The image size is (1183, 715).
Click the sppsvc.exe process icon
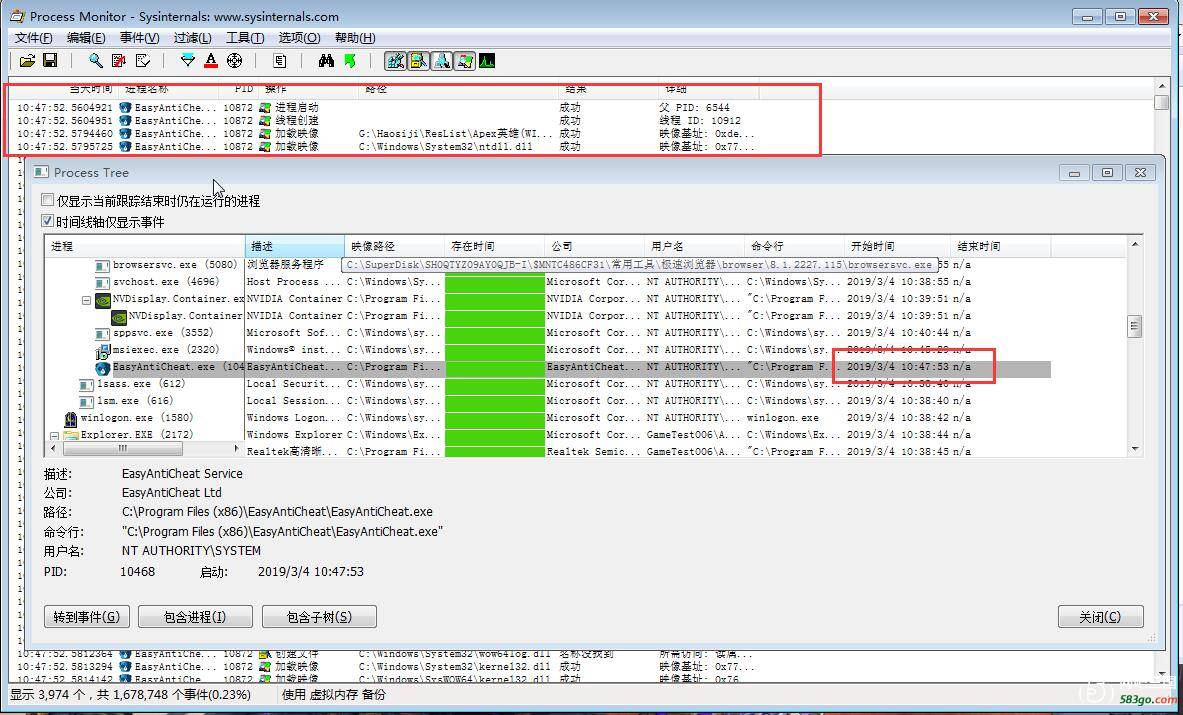pos(103,333)
